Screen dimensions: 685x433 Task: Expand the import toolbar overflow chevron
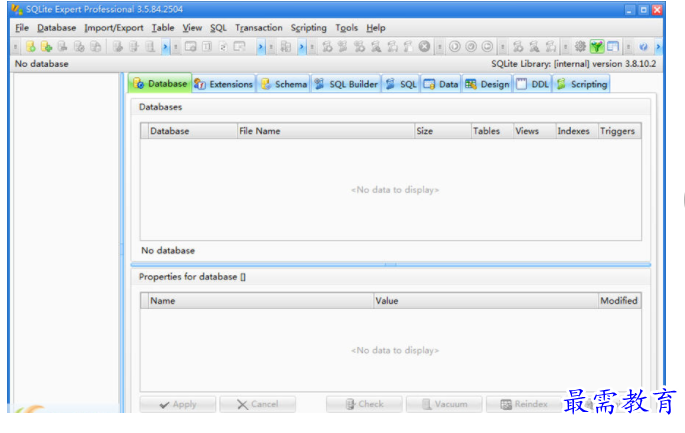[x=302, y=46]
